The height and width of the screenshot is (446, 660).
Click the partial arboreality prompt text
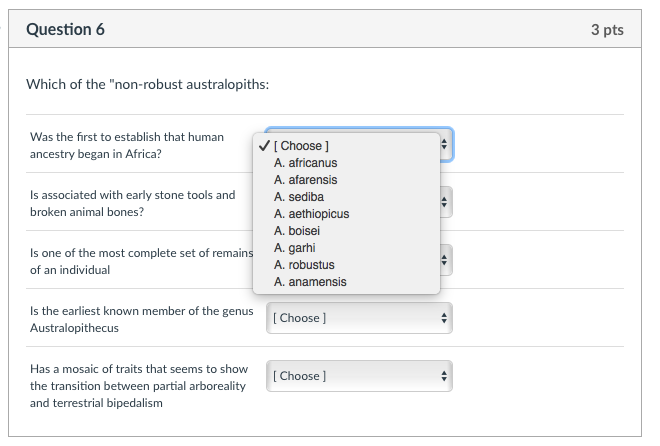[x=139, y=386]
